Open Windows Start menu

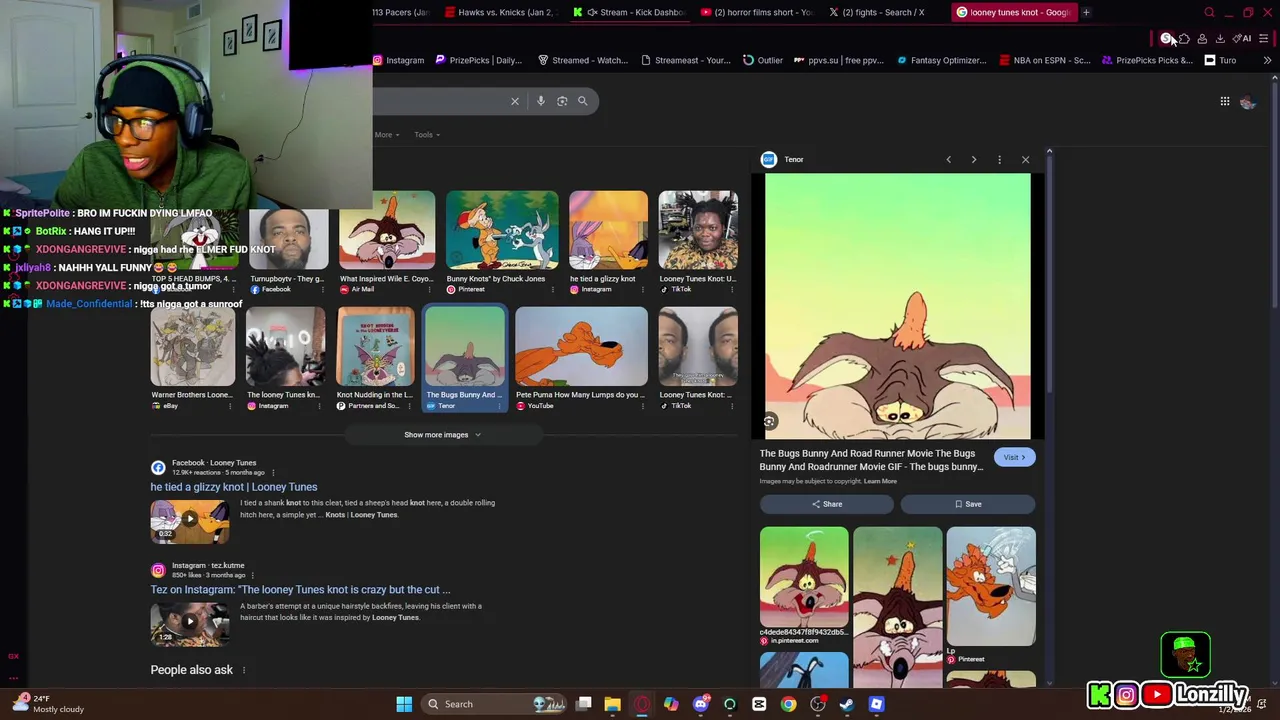click(404, 704)
